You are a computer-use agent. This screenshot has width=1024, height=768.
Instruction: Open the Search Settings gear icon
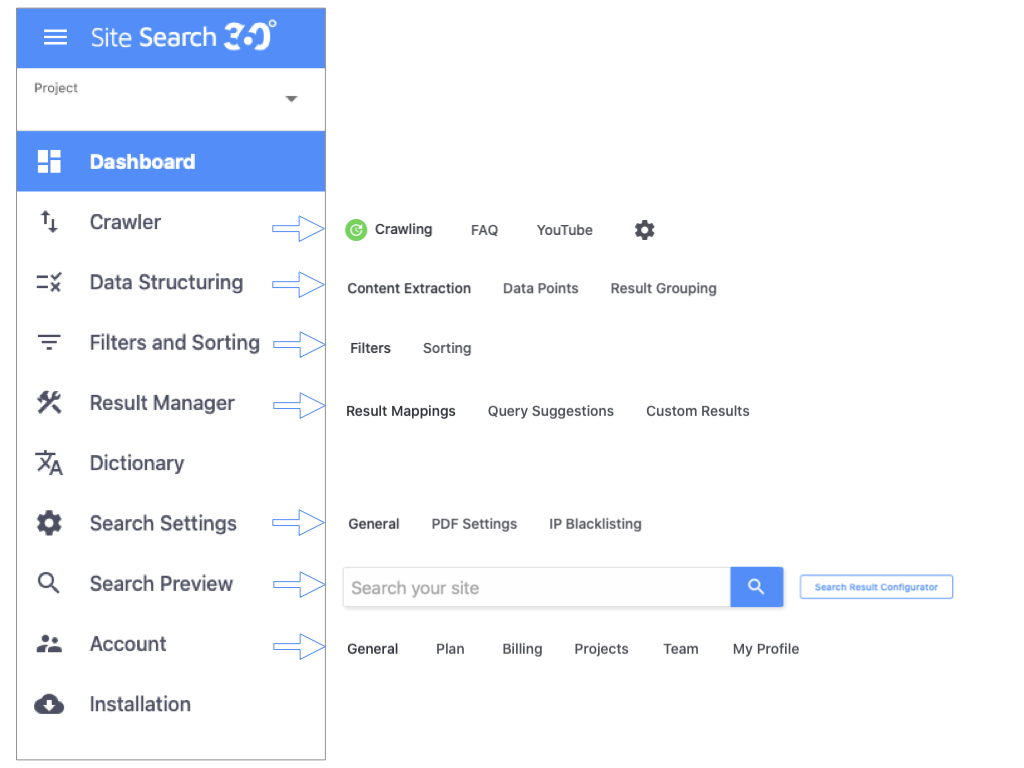click(x=49, y=523)
